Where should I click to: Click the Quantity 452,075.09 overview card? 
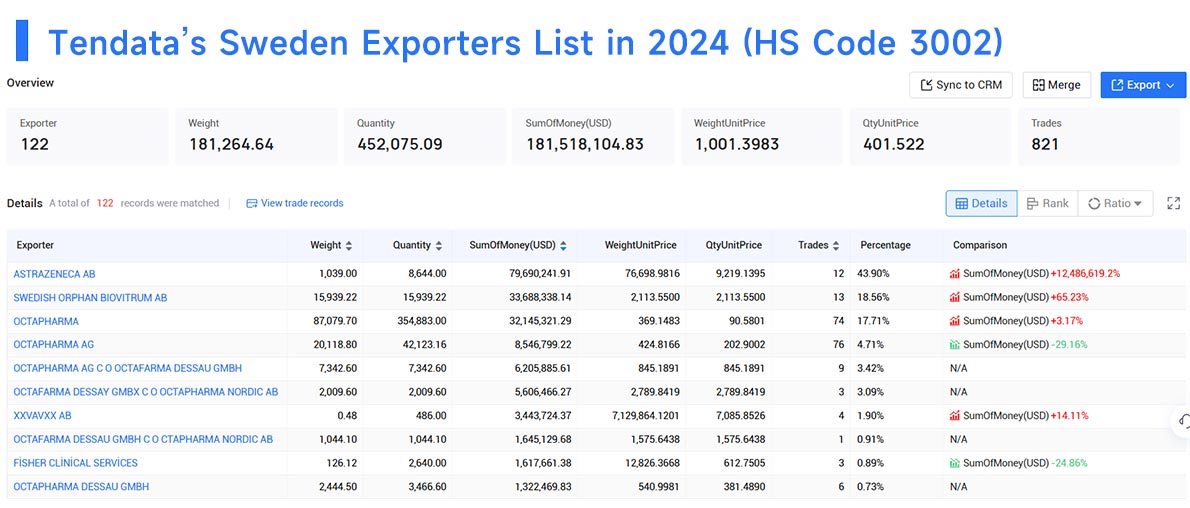click(x=425, y=136)
